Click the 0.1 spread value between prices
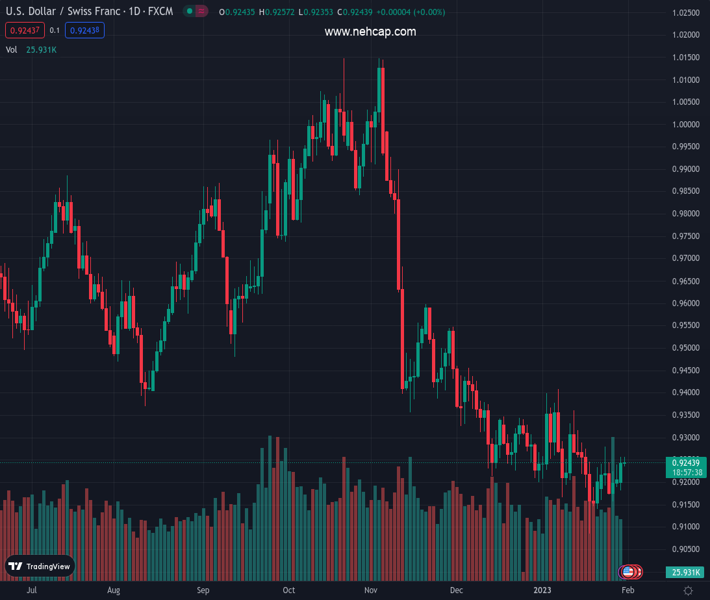This screenshot has height=600, width=710. coord(54,30)
